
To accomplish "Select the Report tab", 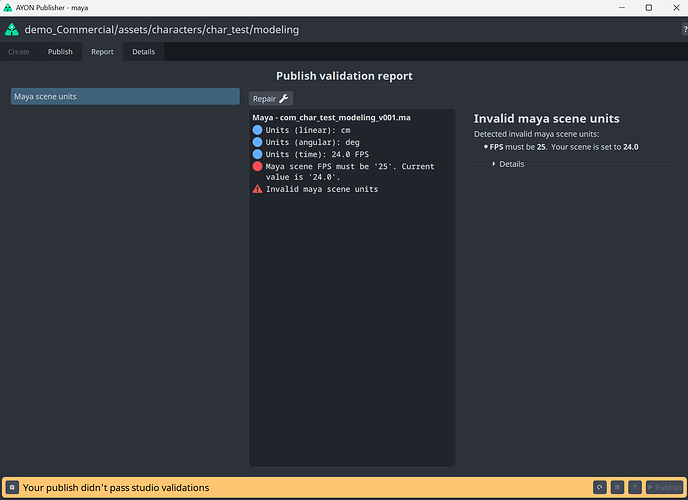I will pyautogui.click(x=102, y=52).
